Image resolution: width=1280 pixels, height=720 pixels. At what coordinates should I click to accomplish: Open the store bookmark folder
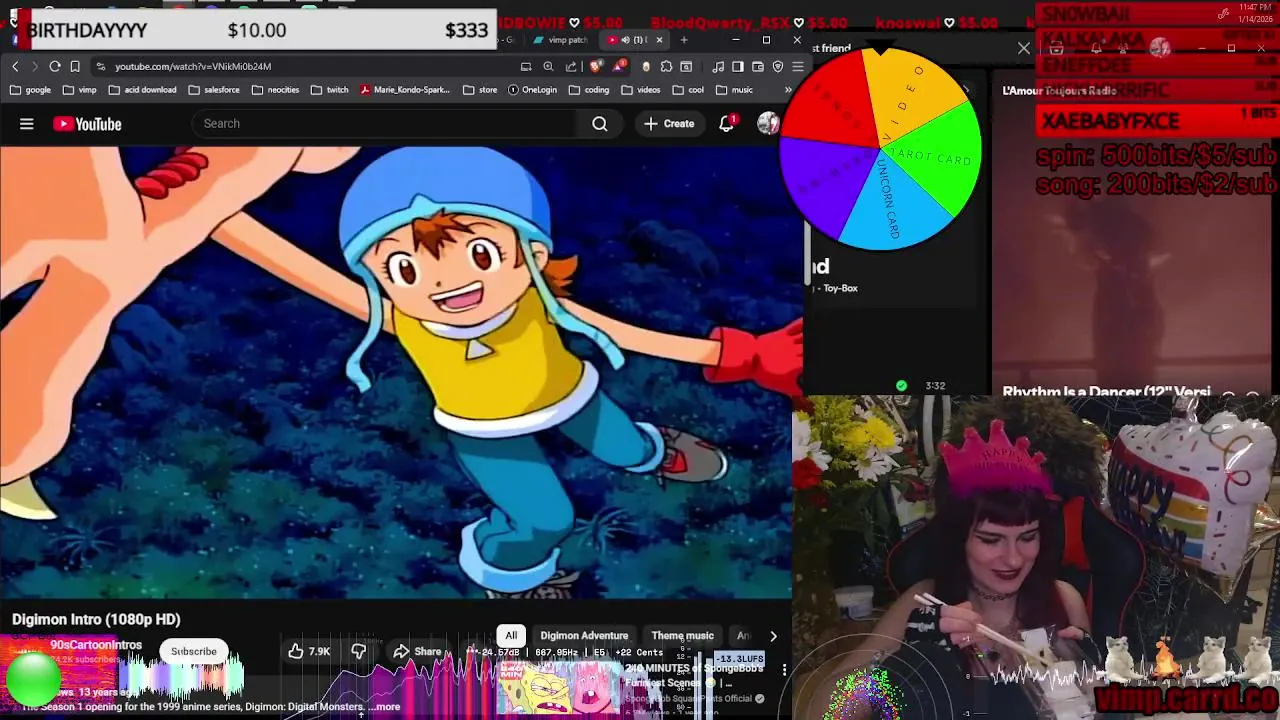pos(480,90)
